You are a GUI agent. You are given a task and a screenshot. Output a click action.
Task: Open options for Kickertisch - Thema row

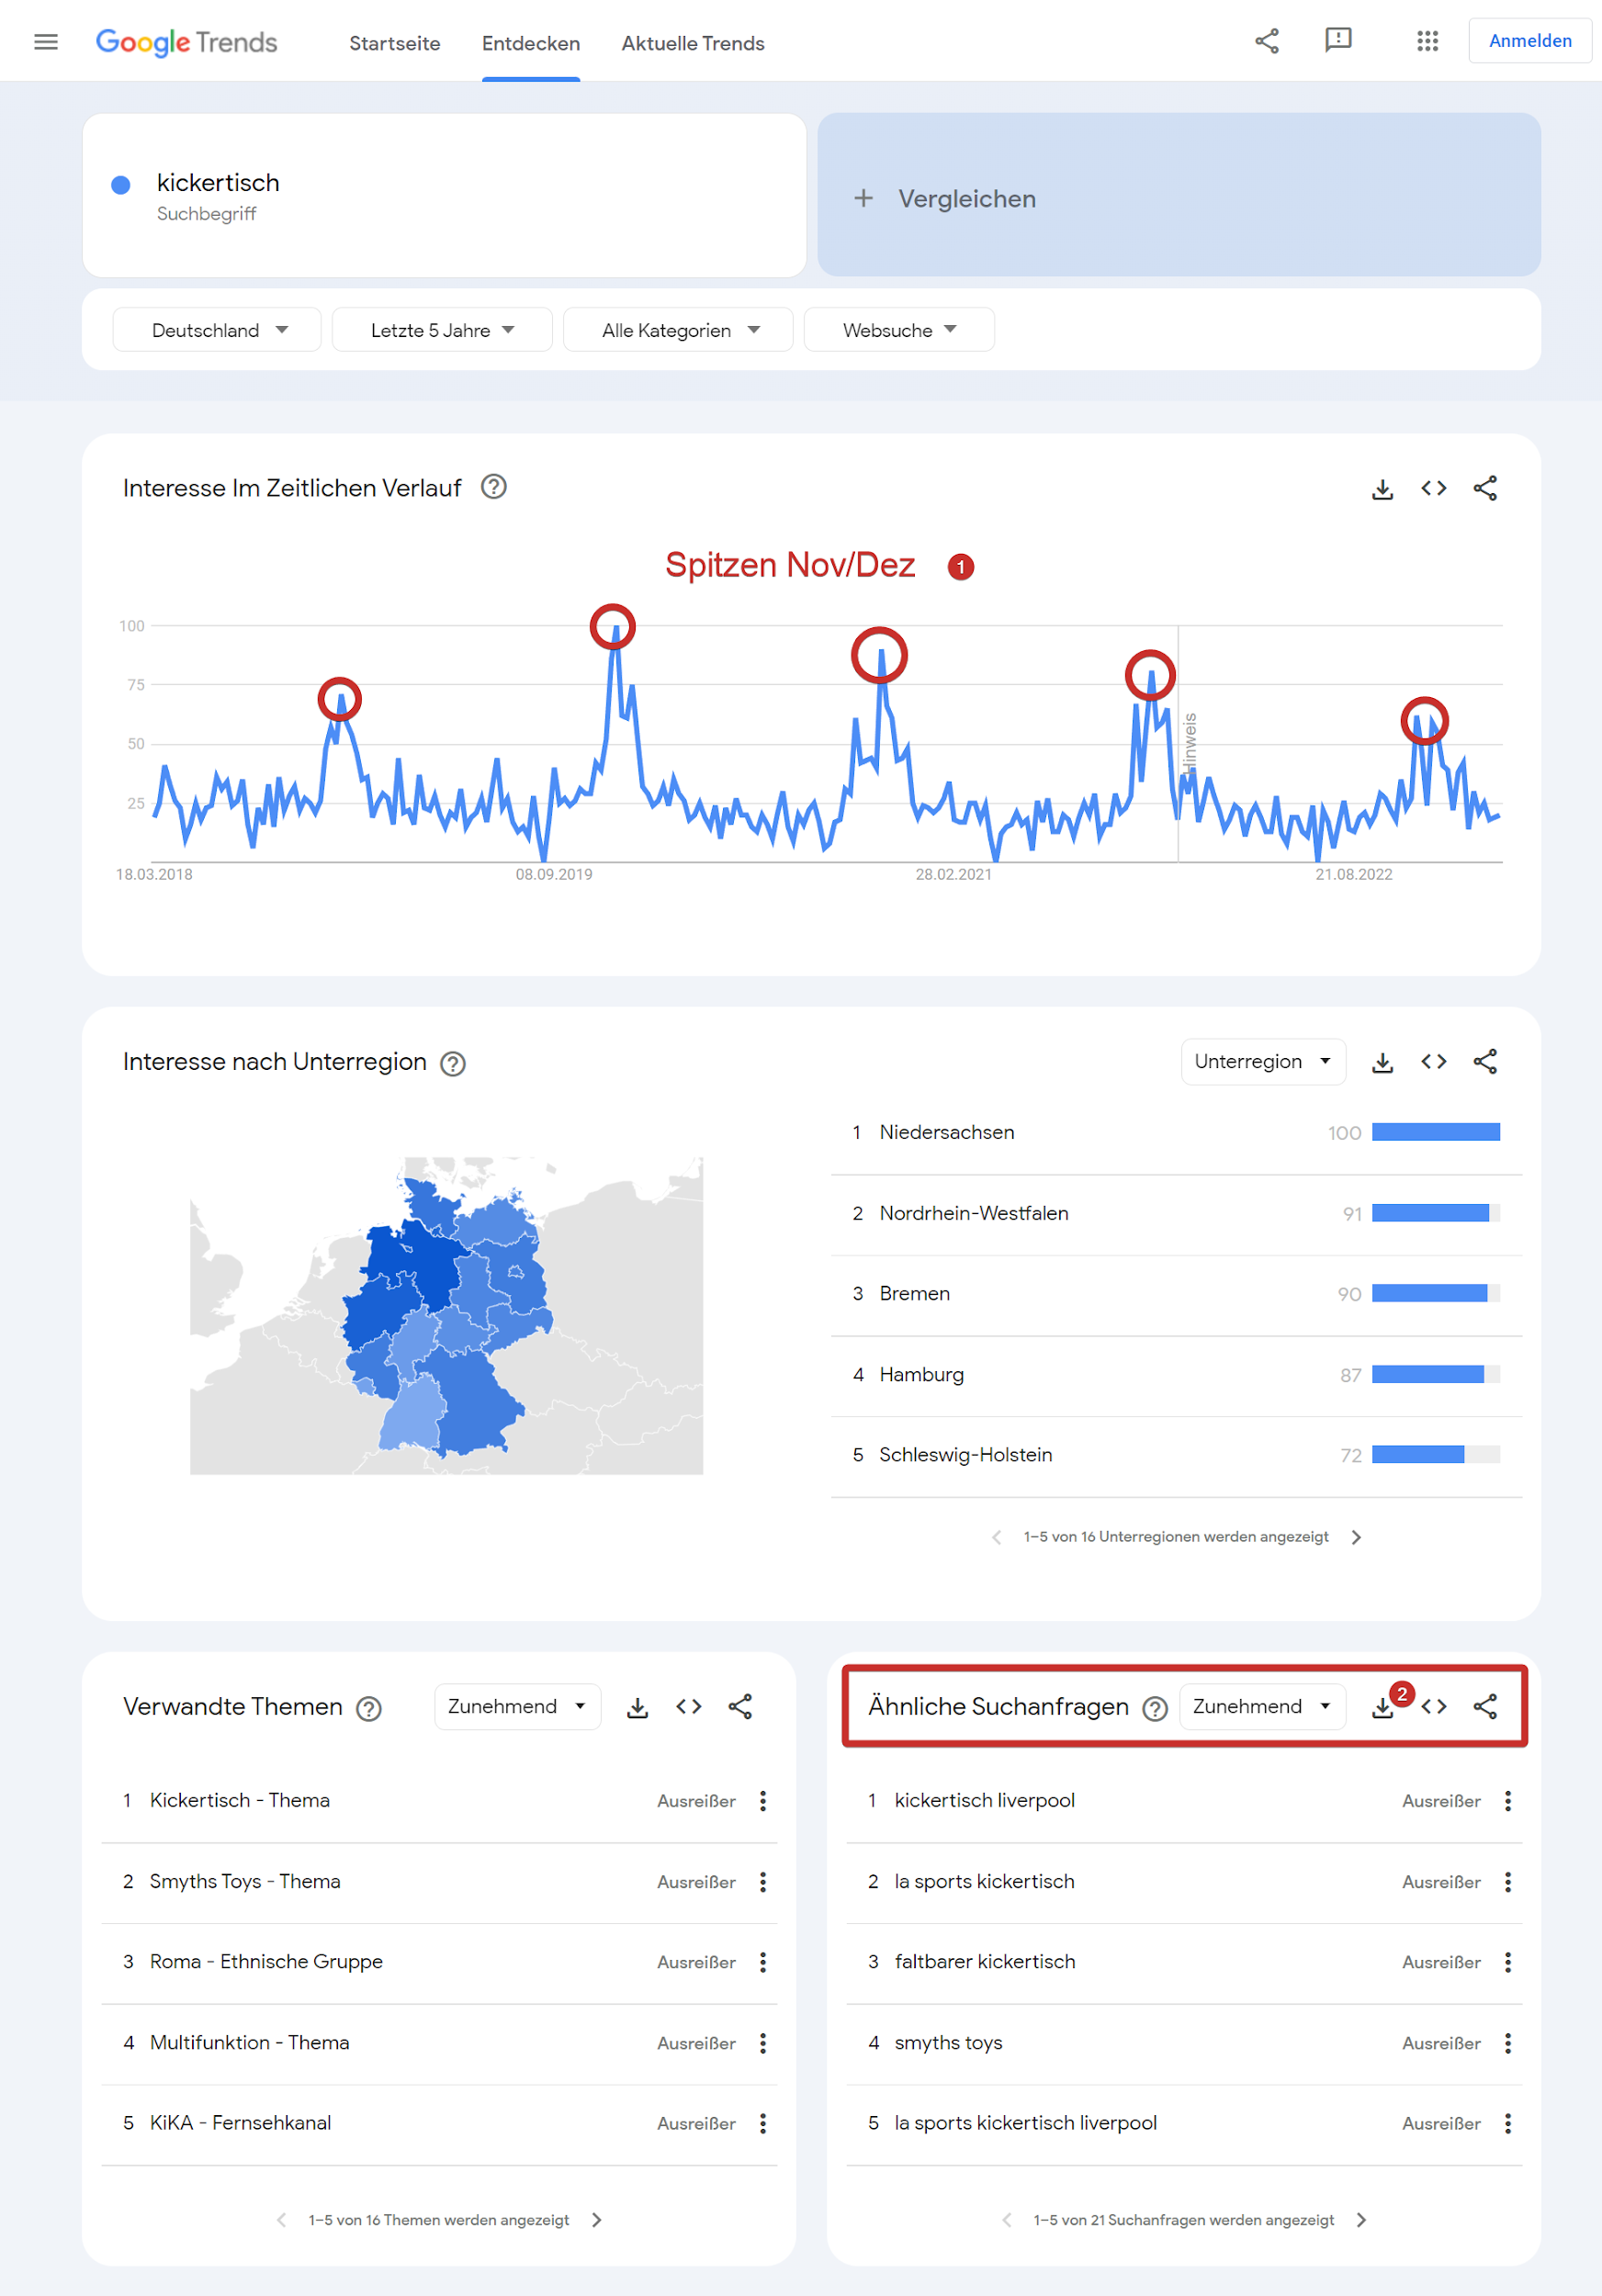[x=763, y=1800]
